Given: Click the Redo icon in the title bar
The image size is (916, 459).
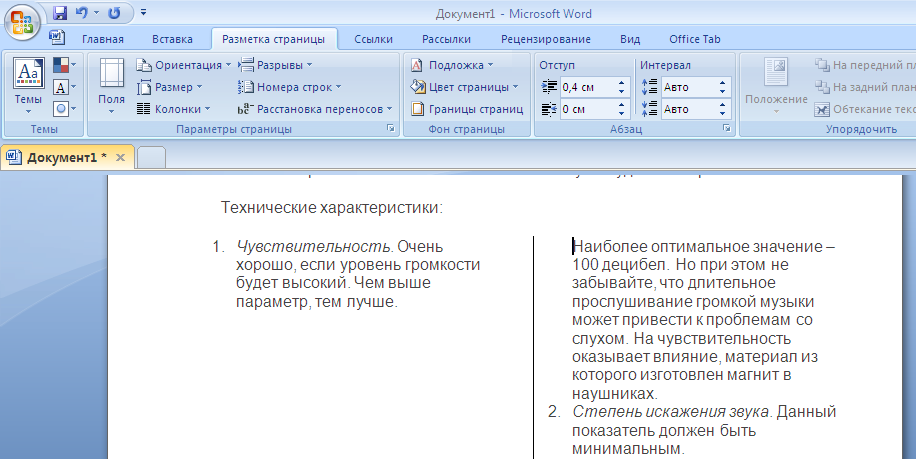Looking at the screenshot, I should tap(113, 13).
